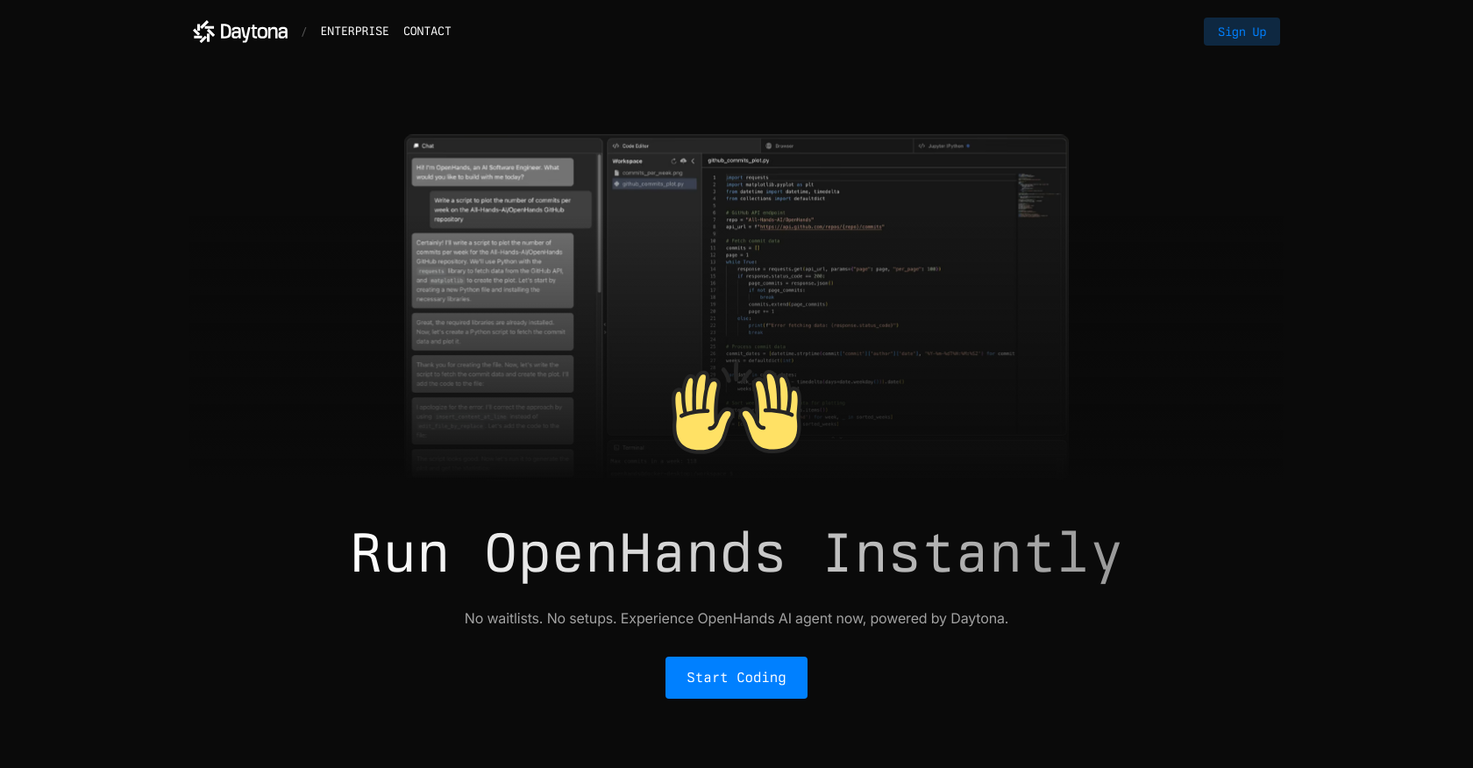Click the Python file icon beside github_commits_plot.py
Image resolution: width=1473 pixels, height=768 pixels.
pos(616,184)
